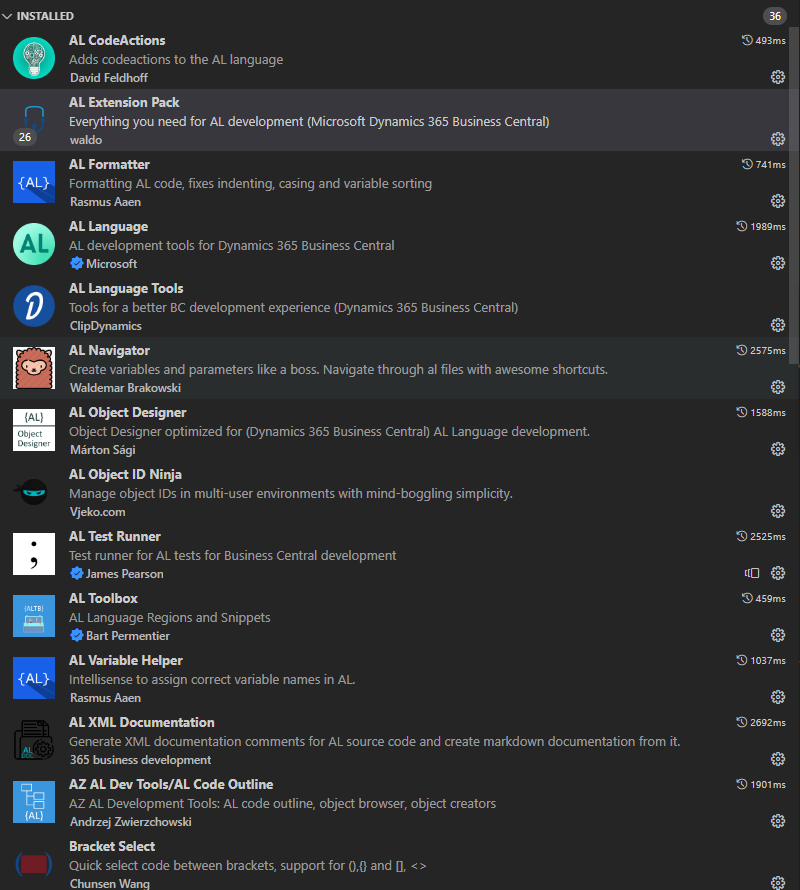The height and width of the screenshot is (890, 800).
Task: Open manage gear for AL Variable Helper
Action: click(778, 697)
